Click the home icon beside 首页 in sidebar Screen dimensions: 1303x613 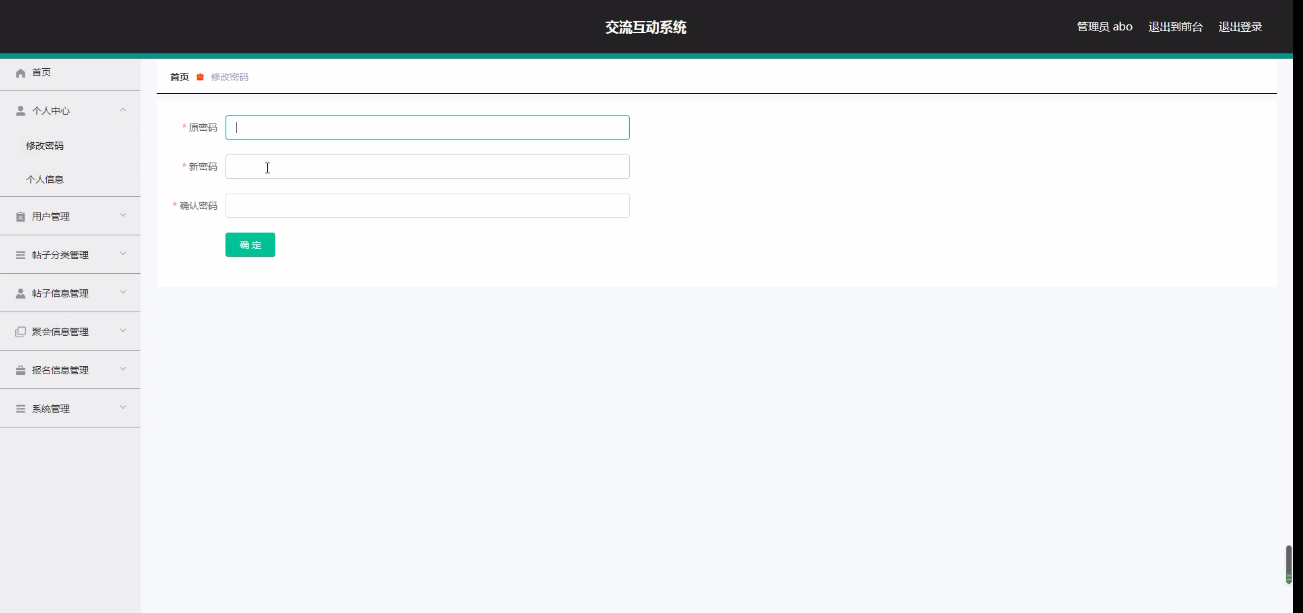[20, 73]
